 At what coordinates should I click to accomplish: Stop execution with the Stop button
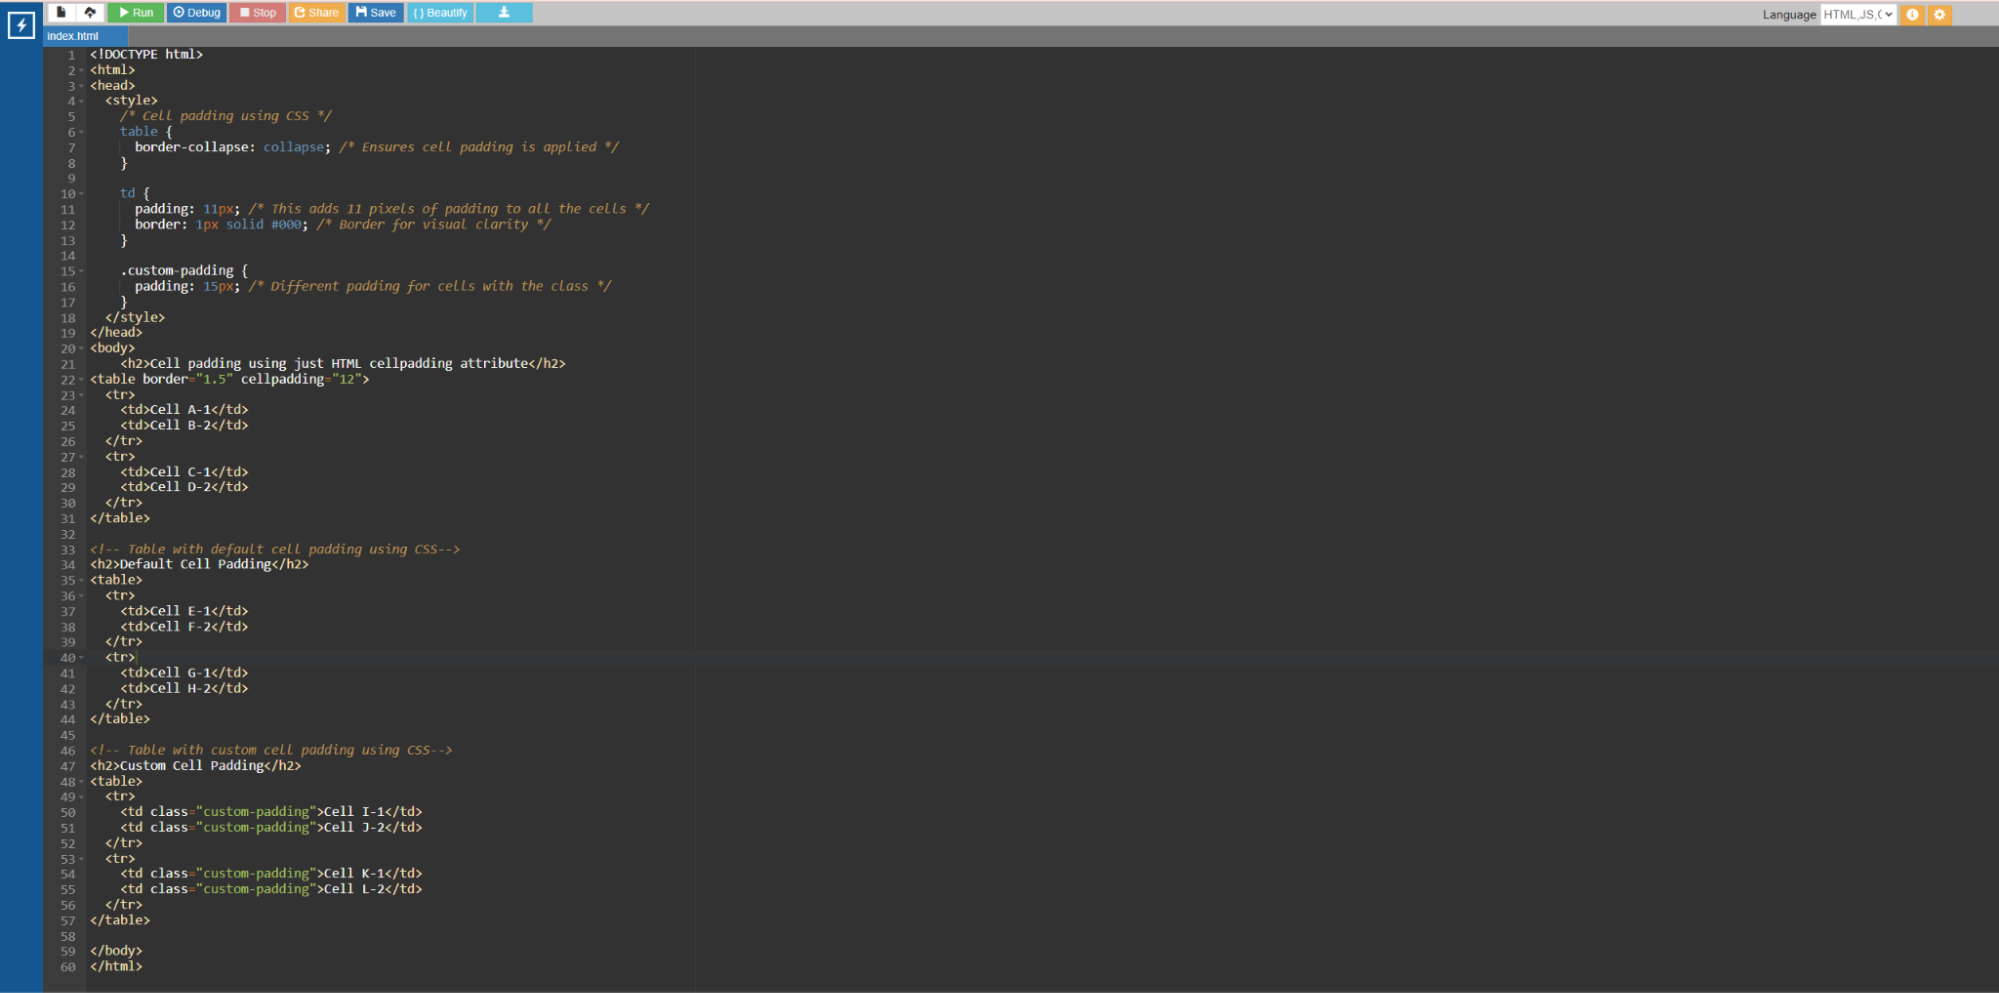click(257, 13)
